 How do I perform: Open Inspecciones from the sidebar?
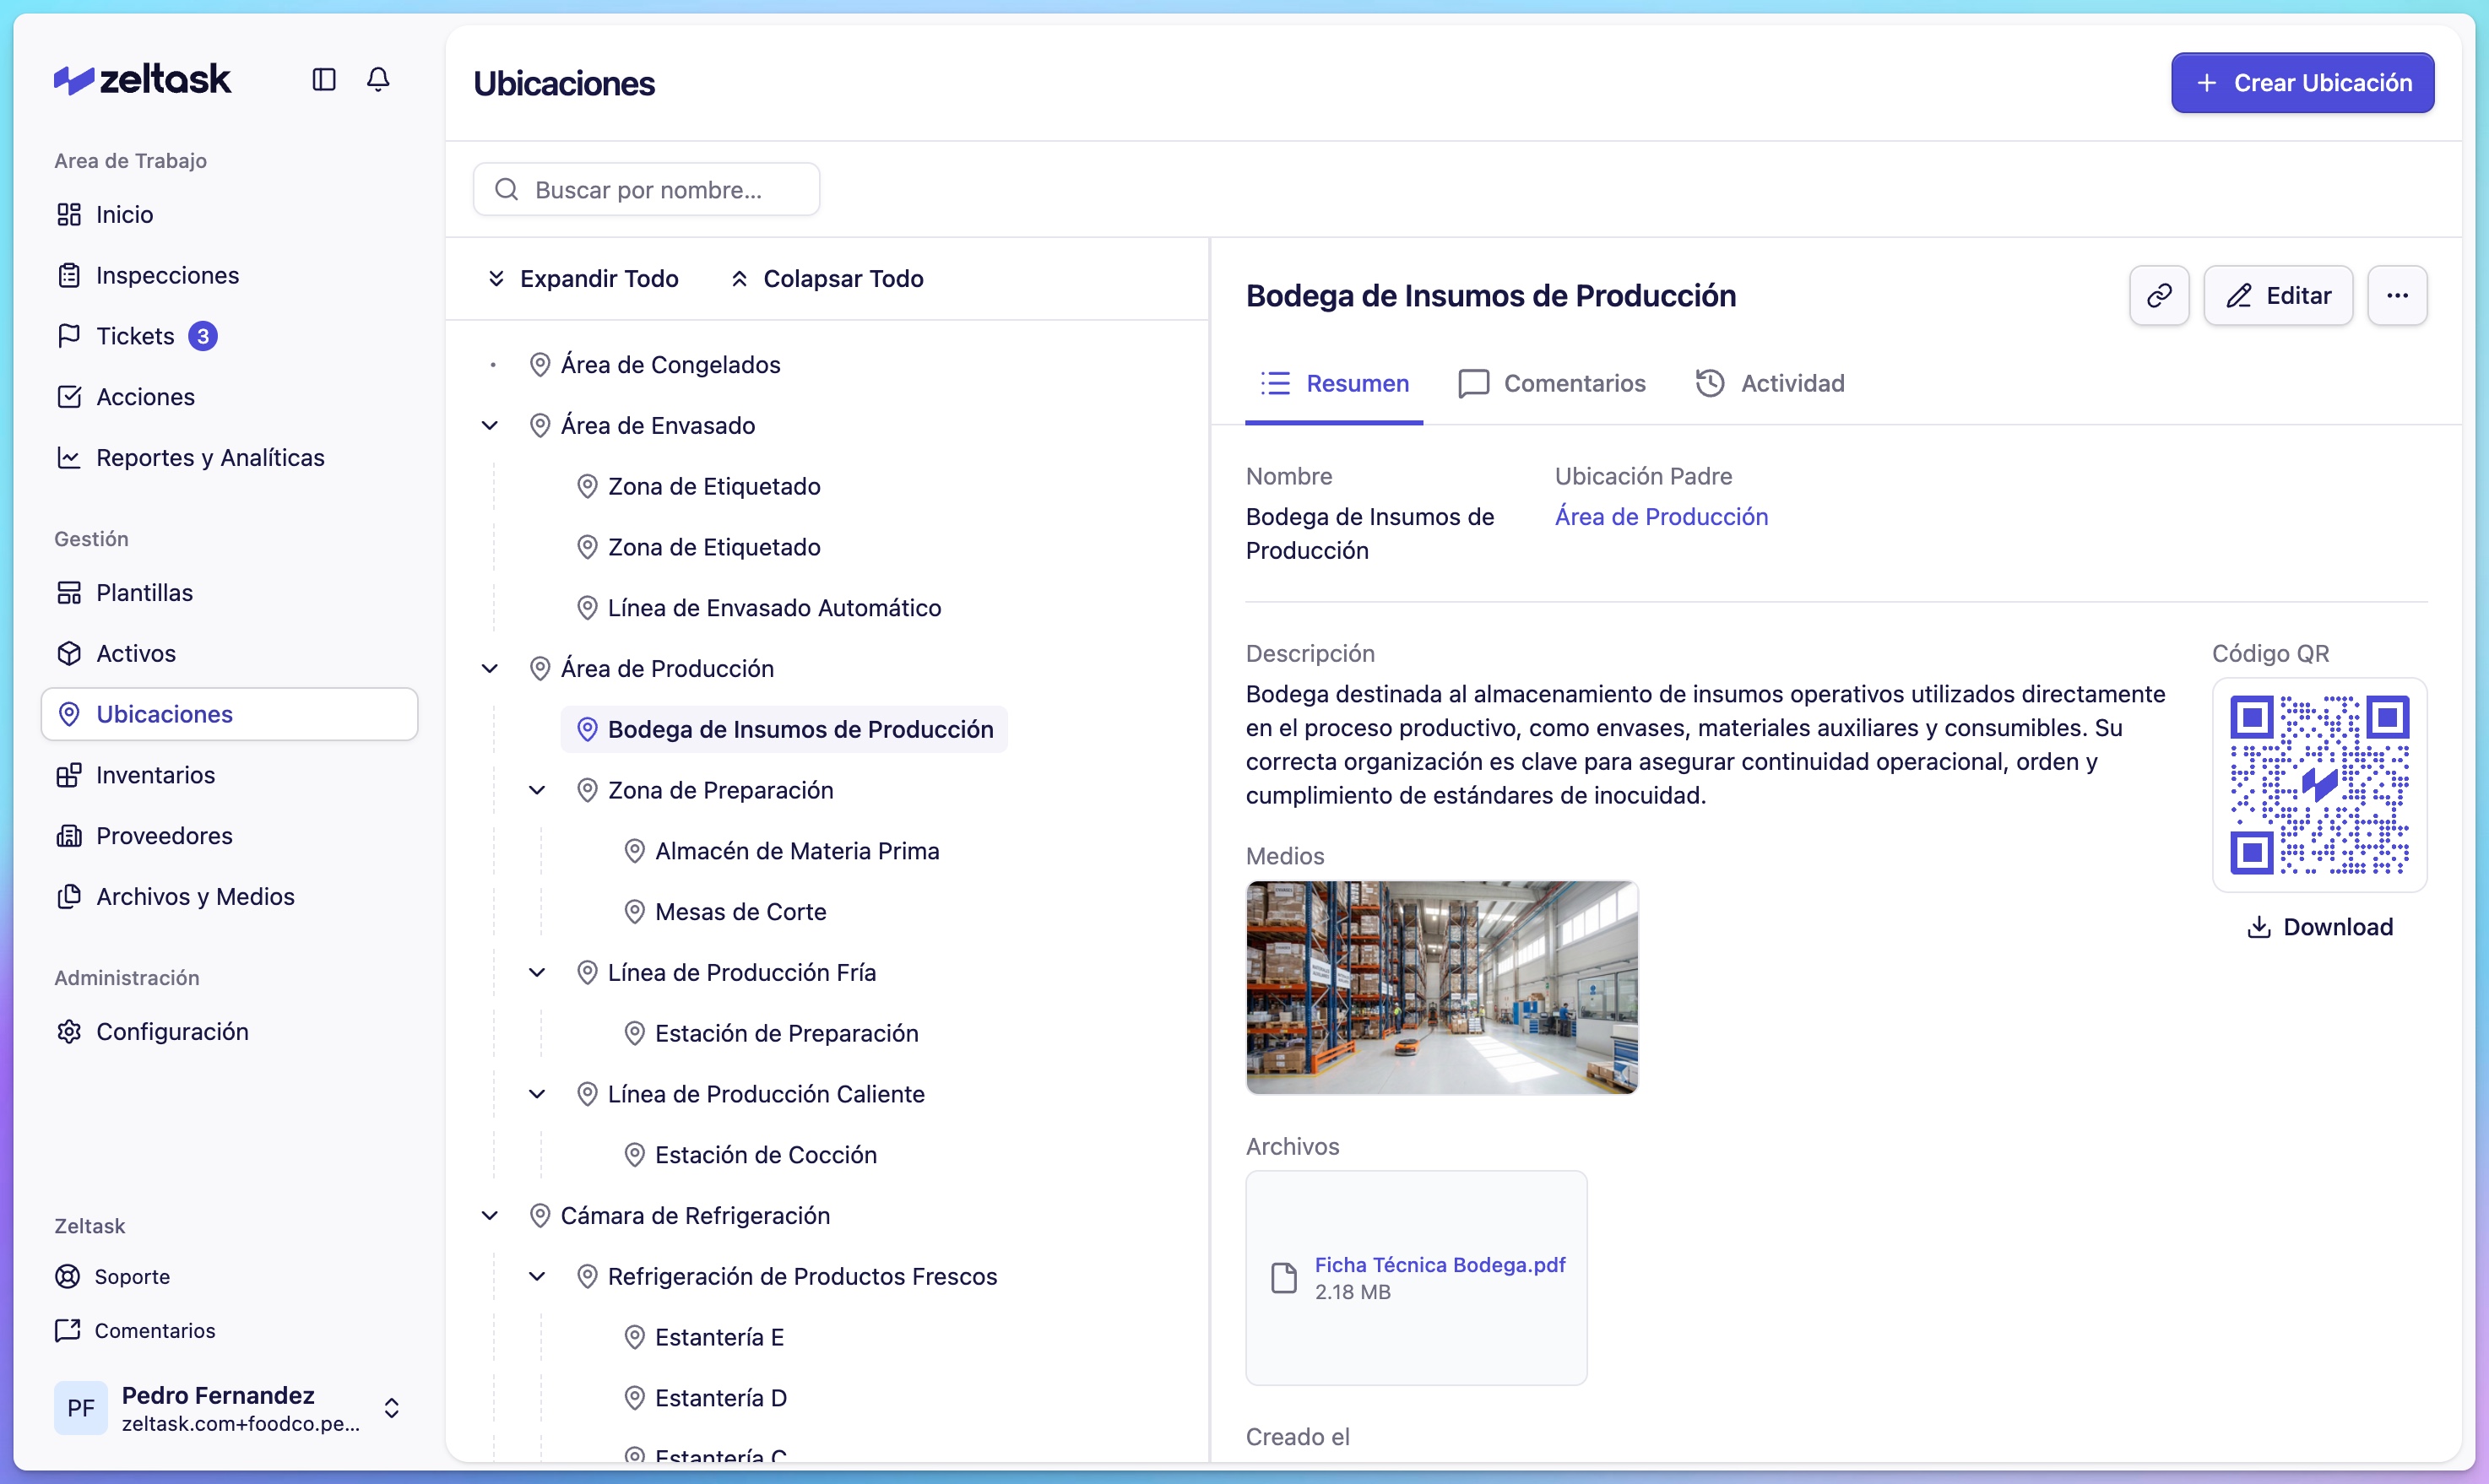pyautogui.click(x=167, y=275)
